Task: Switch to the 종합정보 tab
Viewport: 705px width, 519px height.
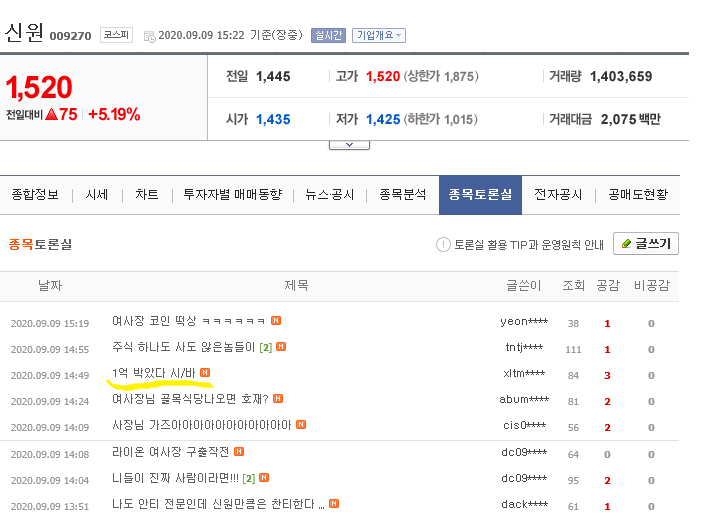Action: point(35,195)
